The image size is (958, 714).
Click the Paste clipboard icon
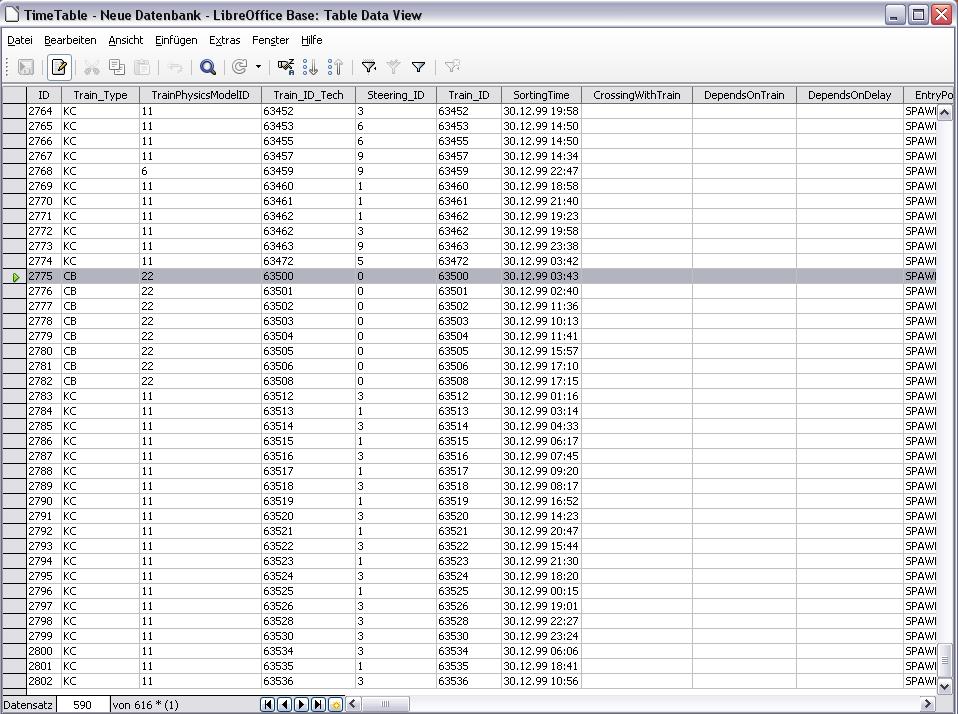(142, 67)
